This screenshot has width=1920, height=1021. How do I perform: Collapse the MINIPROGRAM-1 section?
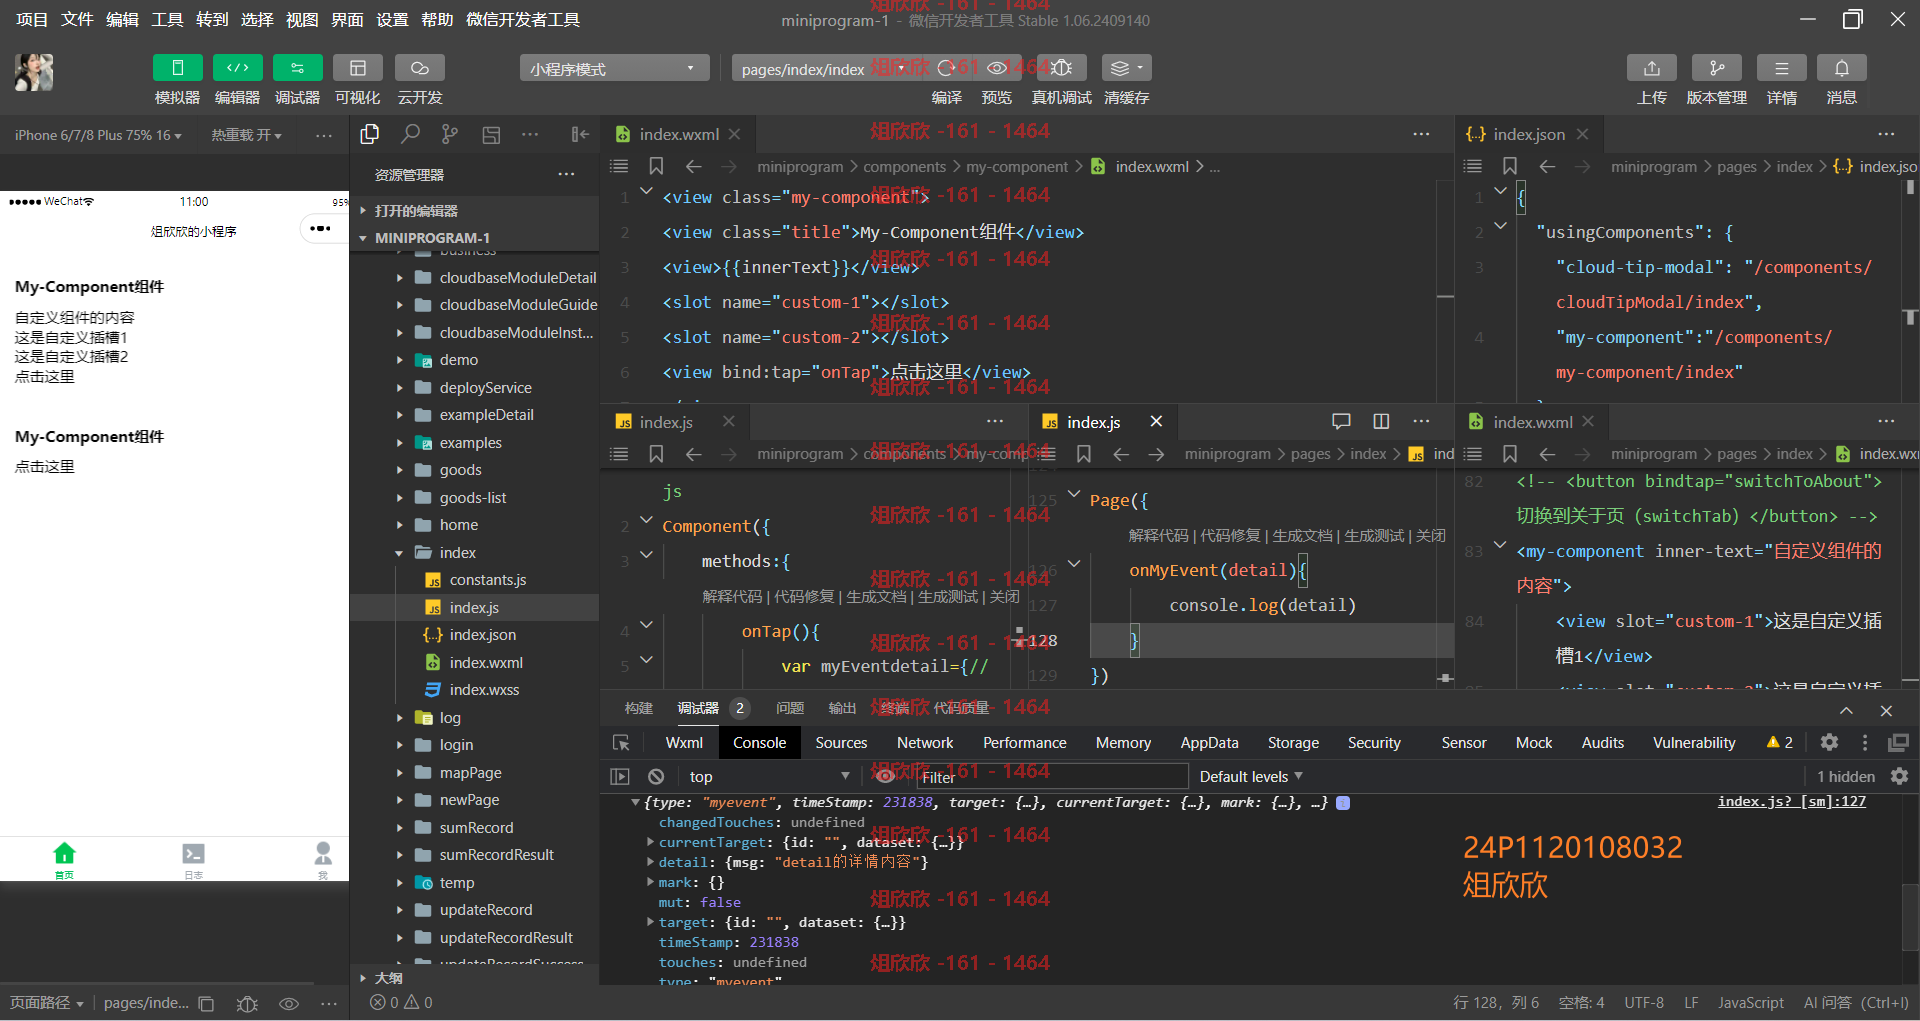point(431,238)
